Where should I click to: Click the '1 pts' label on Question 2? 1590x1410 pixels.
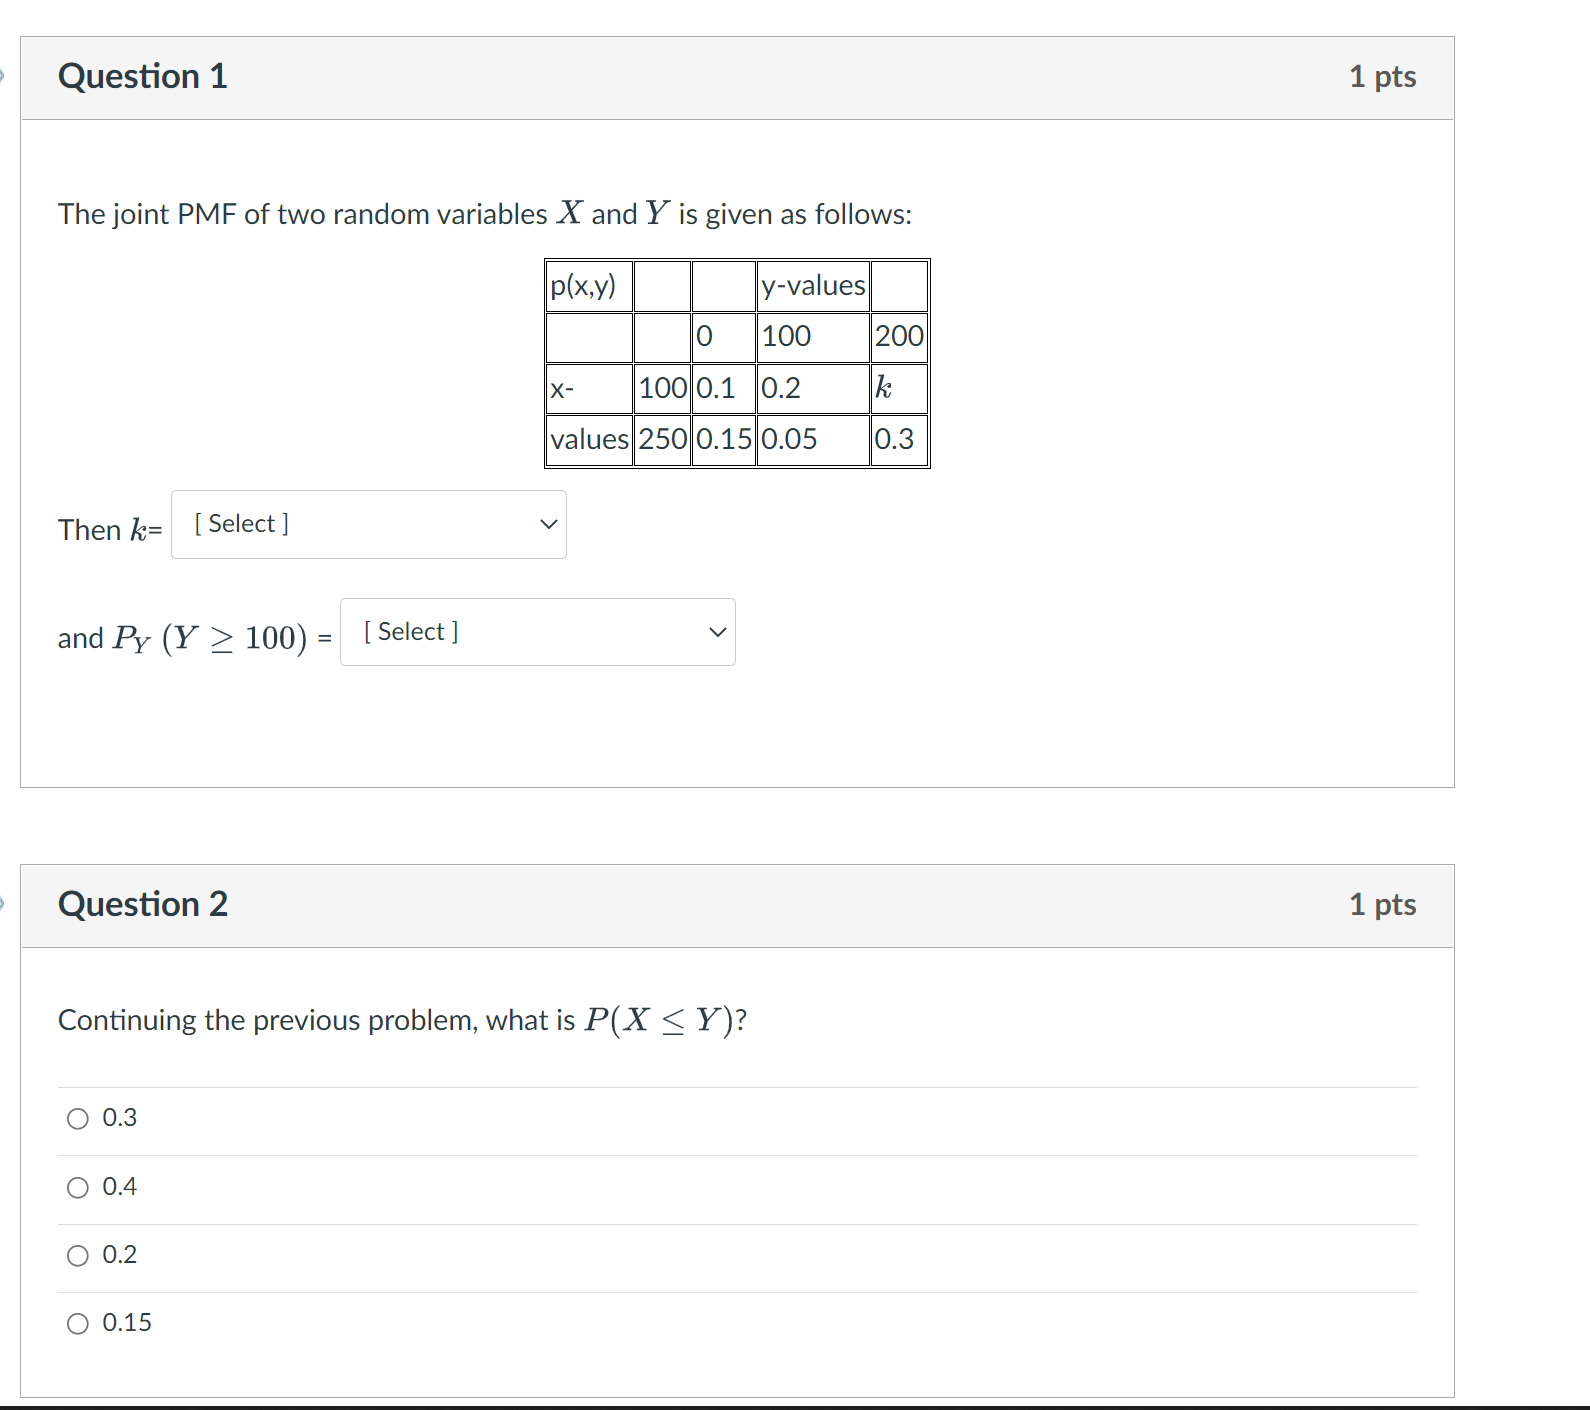(x=1383, y=904)
